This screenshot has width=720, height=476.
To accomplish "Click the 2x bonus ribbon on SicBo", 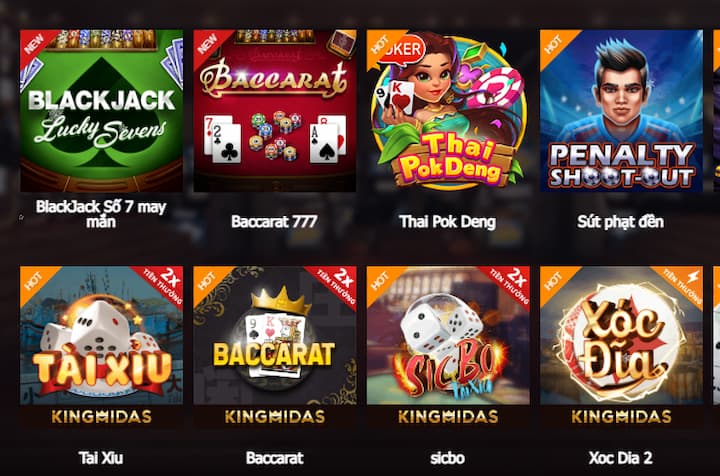I will (509, 285).
